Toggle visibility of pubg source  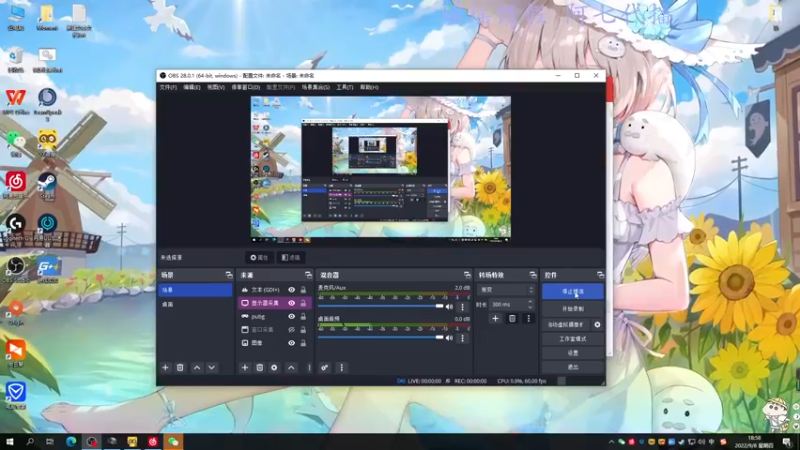tap(291, 316)
